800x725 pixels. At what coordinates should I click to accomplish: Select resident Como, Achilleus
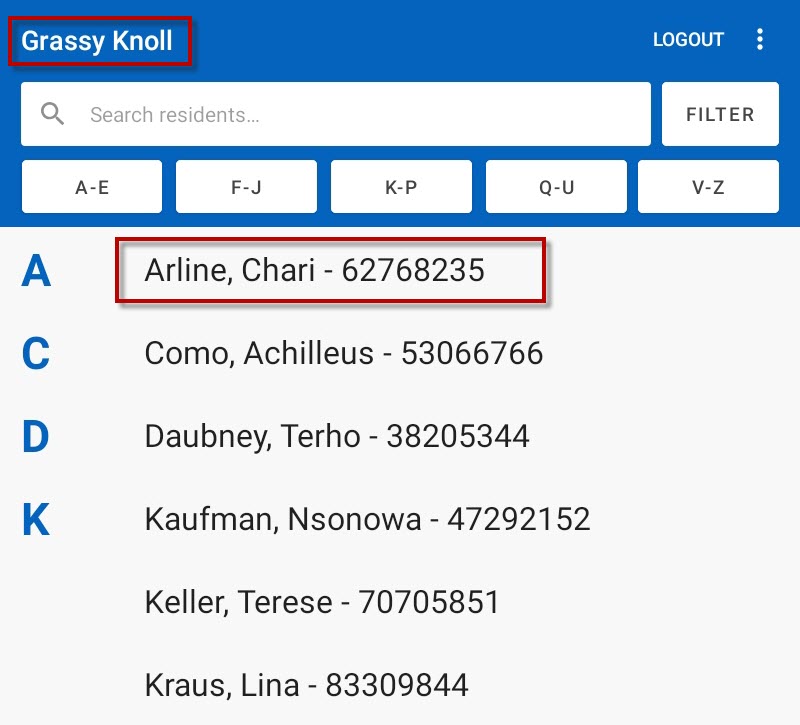click(x=344, y=353)
